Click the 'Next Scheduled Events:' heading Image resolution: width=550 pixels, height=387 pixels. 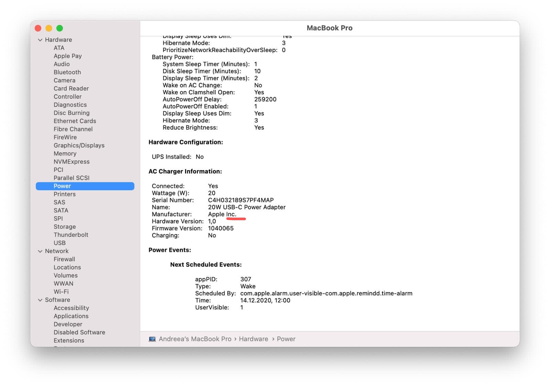coord(206,265)
